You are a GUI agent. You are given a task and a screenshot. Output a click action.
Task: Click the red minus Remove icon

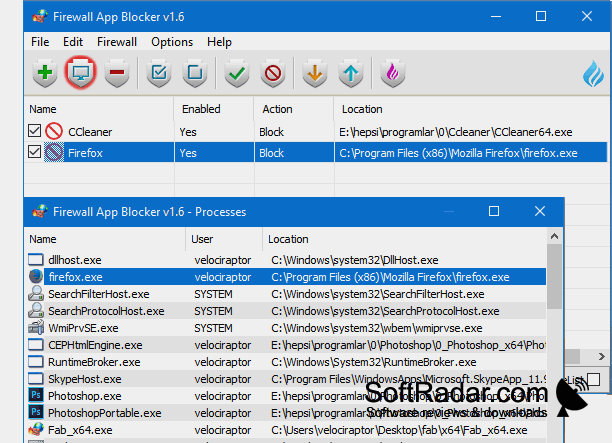(117, 73)
